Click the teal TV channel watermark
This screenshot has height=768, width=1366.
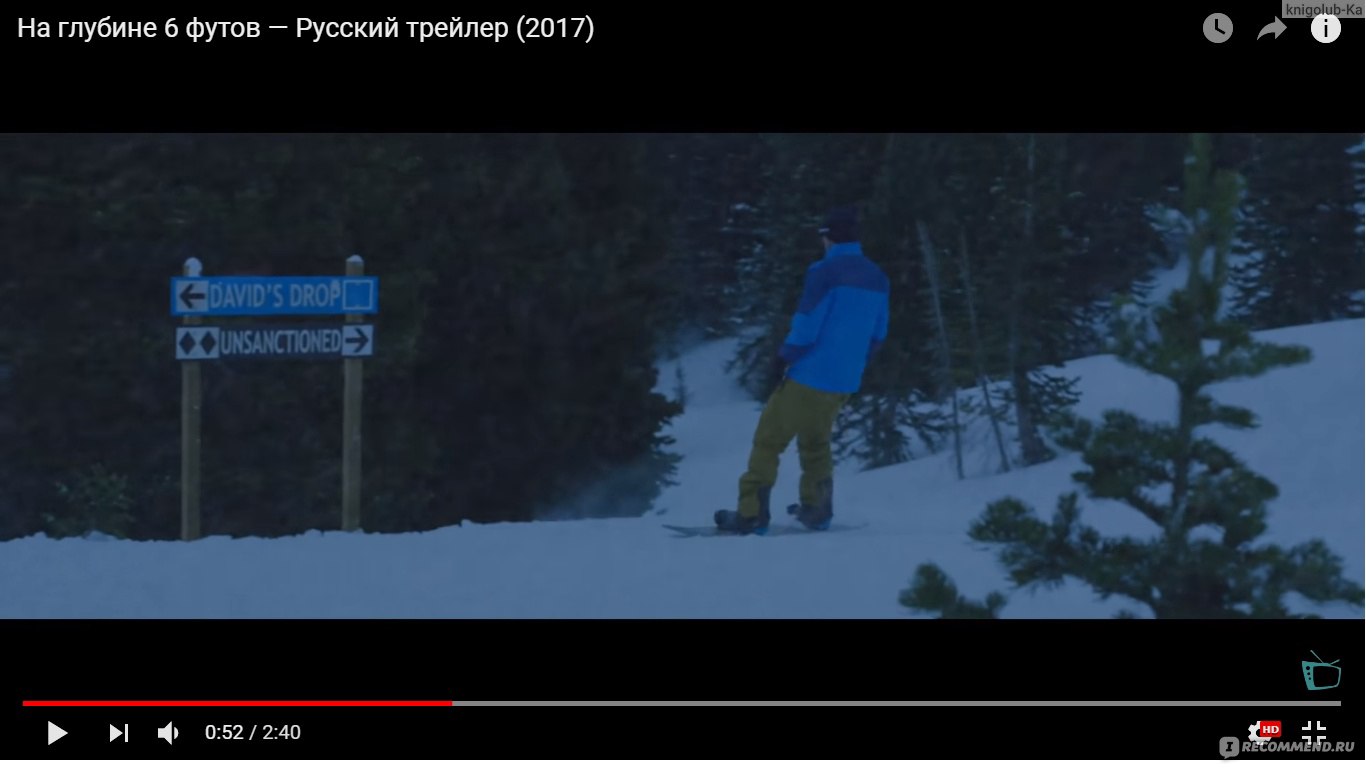1321,671
